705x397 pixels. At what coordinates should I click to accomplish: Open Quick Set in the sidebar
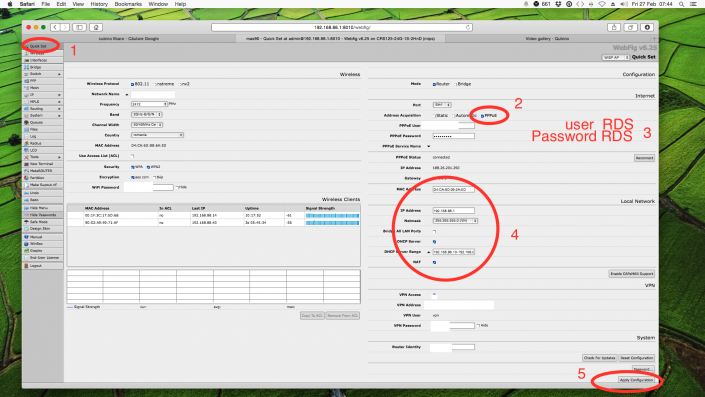tap(43, 46)
